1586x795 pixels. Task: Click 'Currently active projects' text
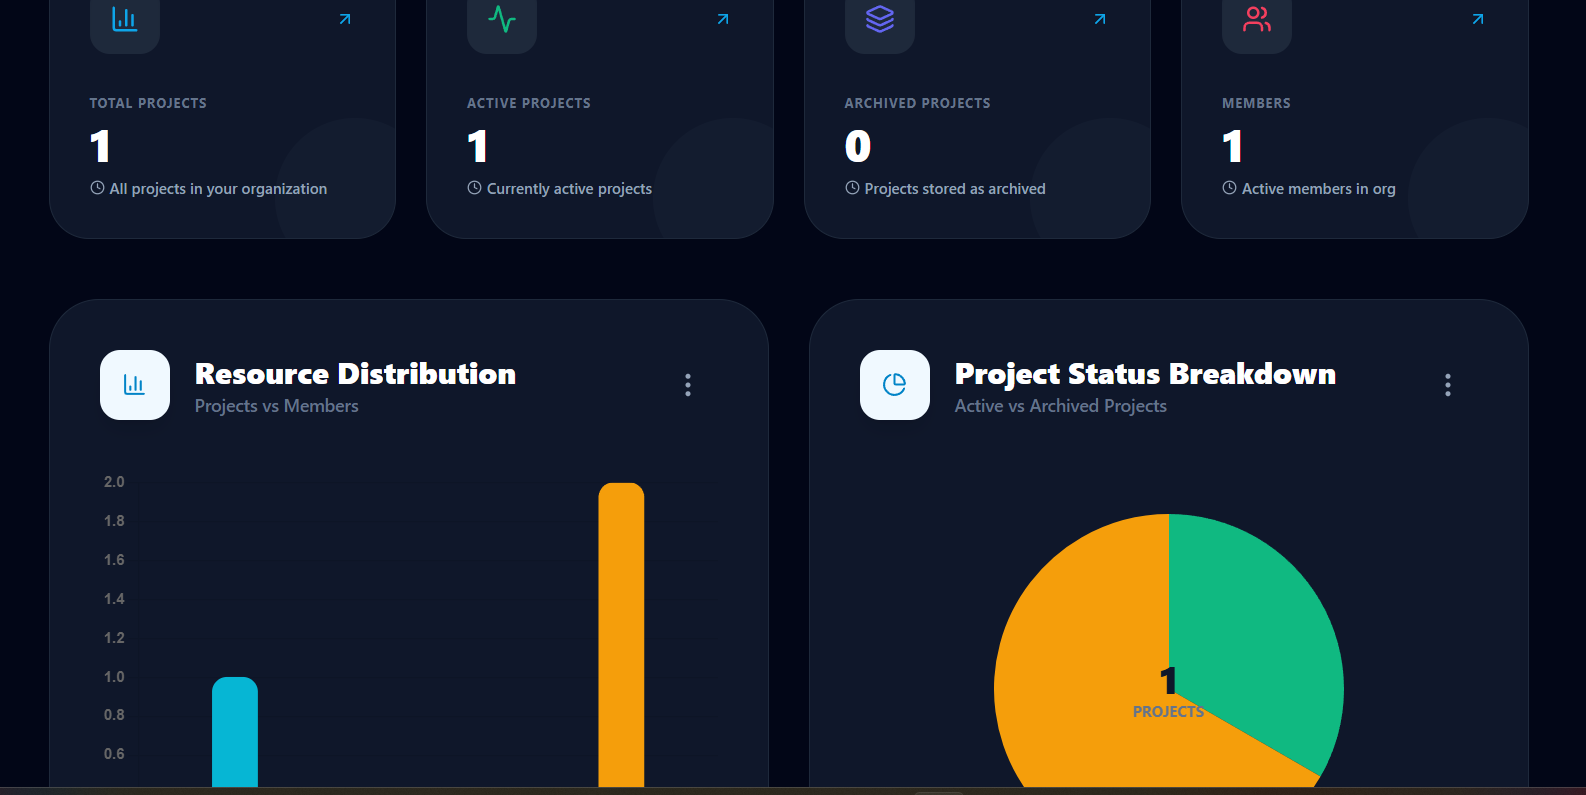569,189
